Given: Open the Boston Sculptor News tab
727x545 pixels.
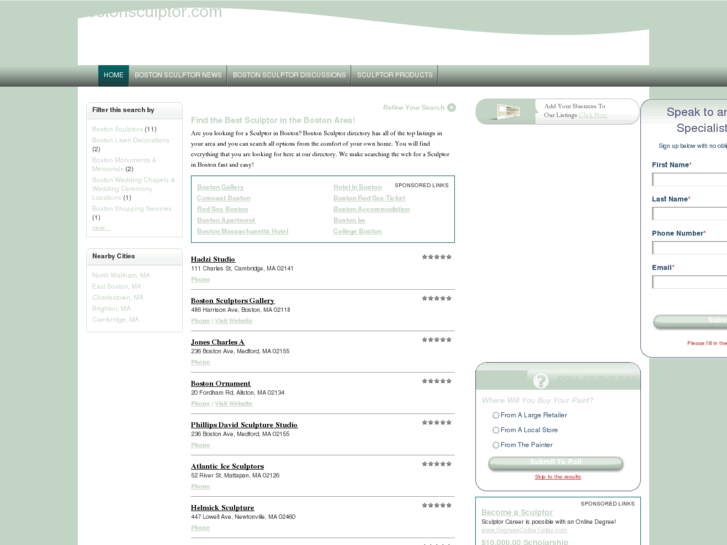Looking at the screenshot, I should click(178, 75).
